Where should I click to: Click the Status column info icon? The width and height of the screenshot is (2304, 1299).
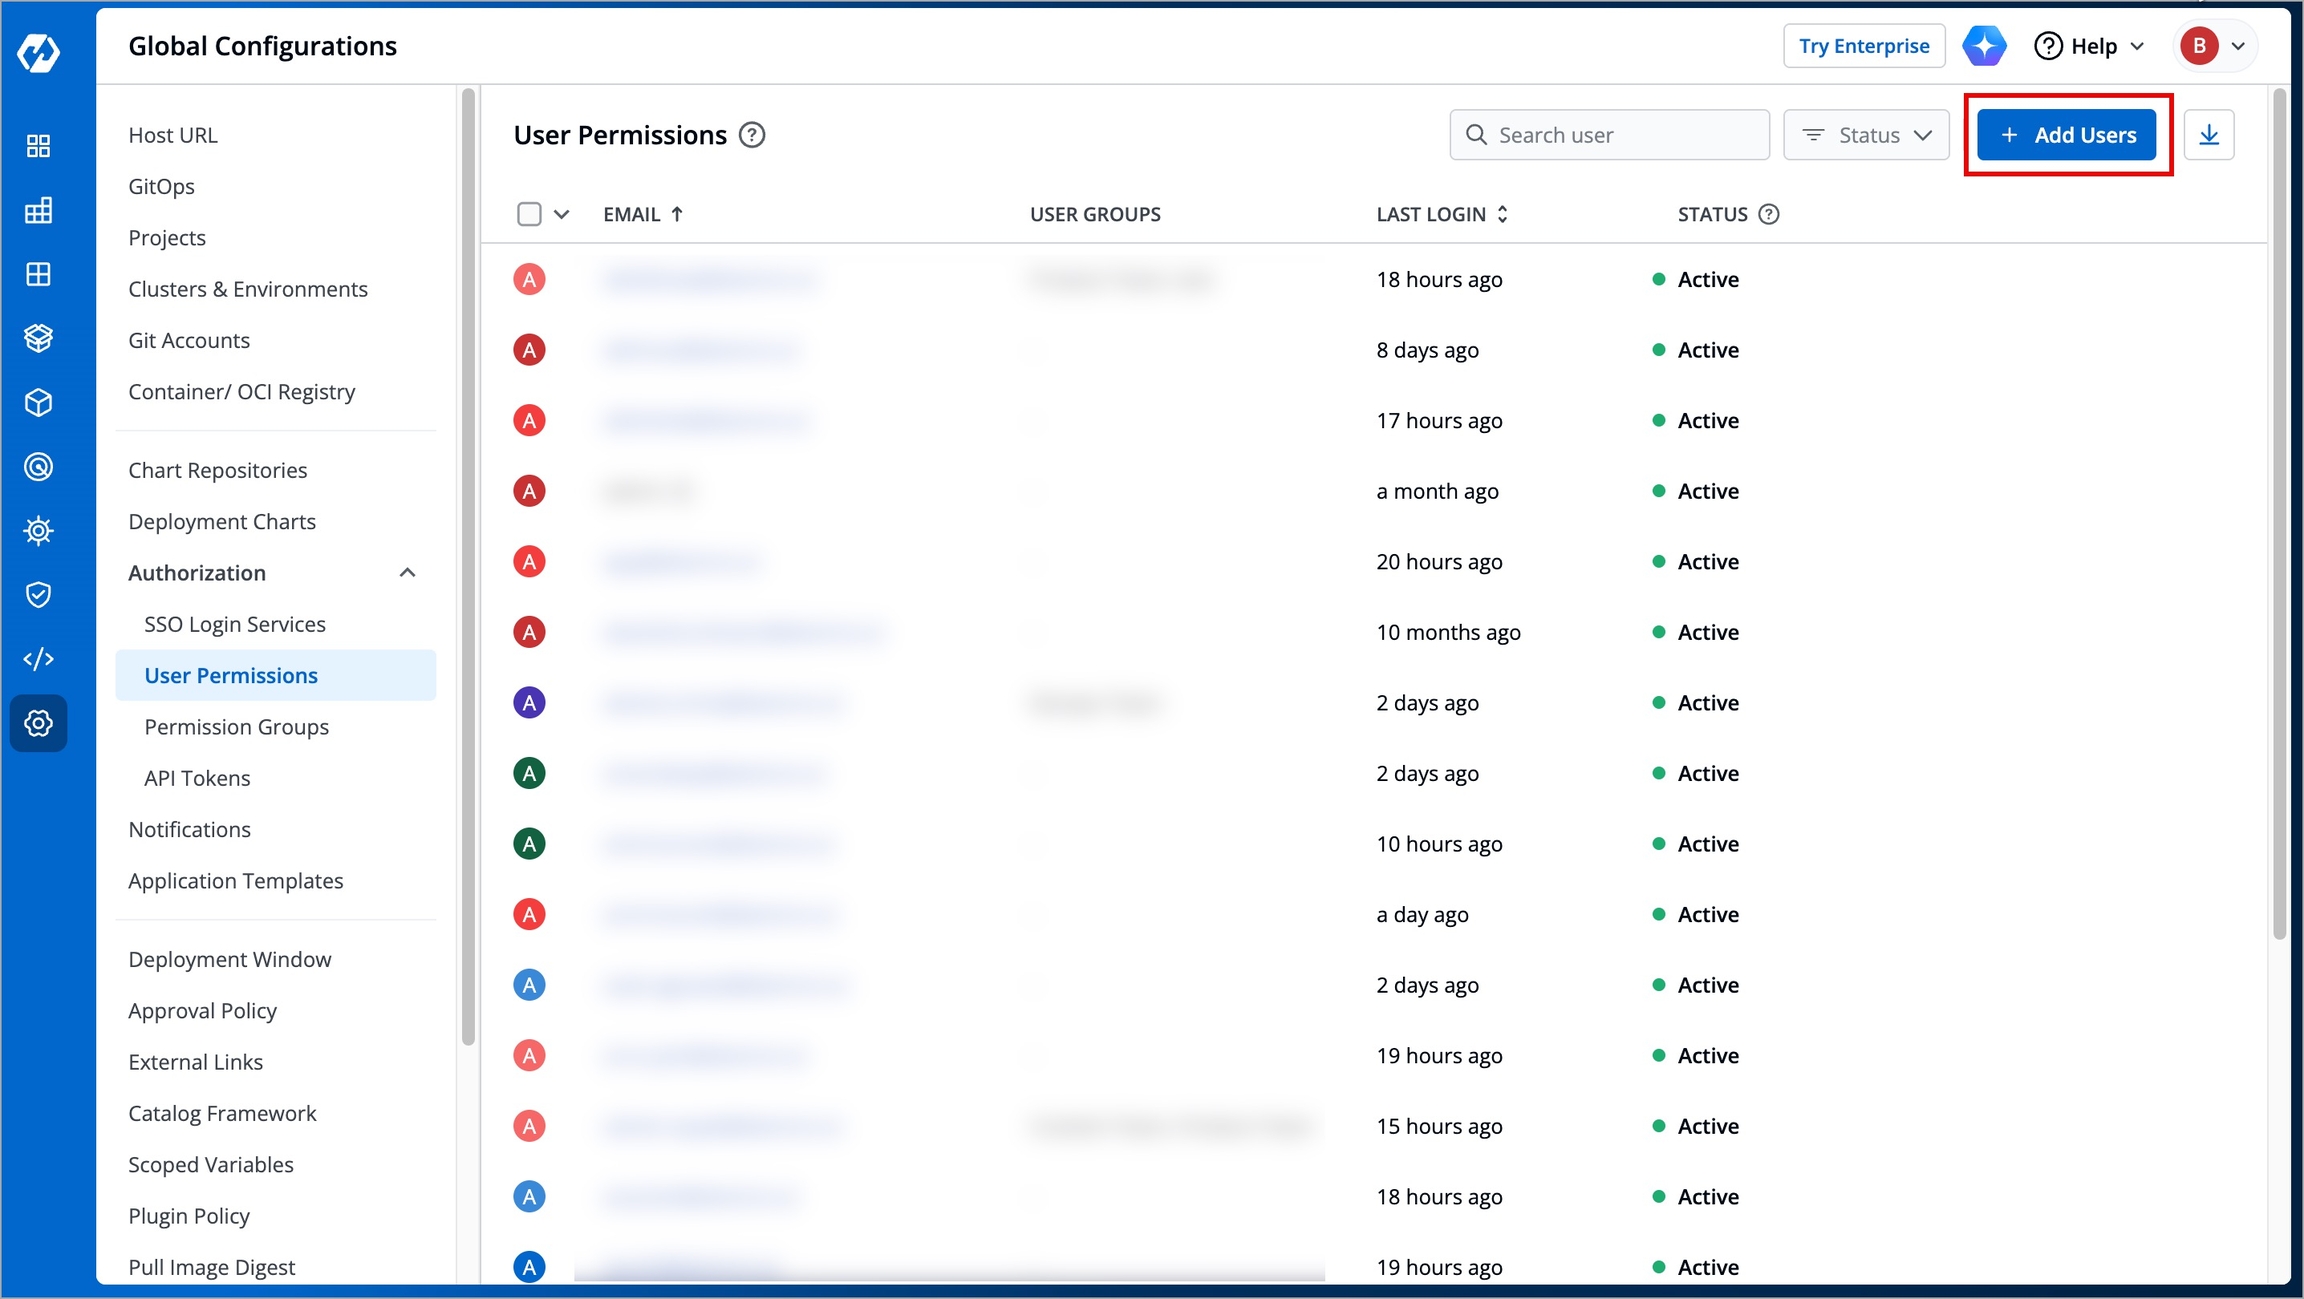pos(1769,214)
